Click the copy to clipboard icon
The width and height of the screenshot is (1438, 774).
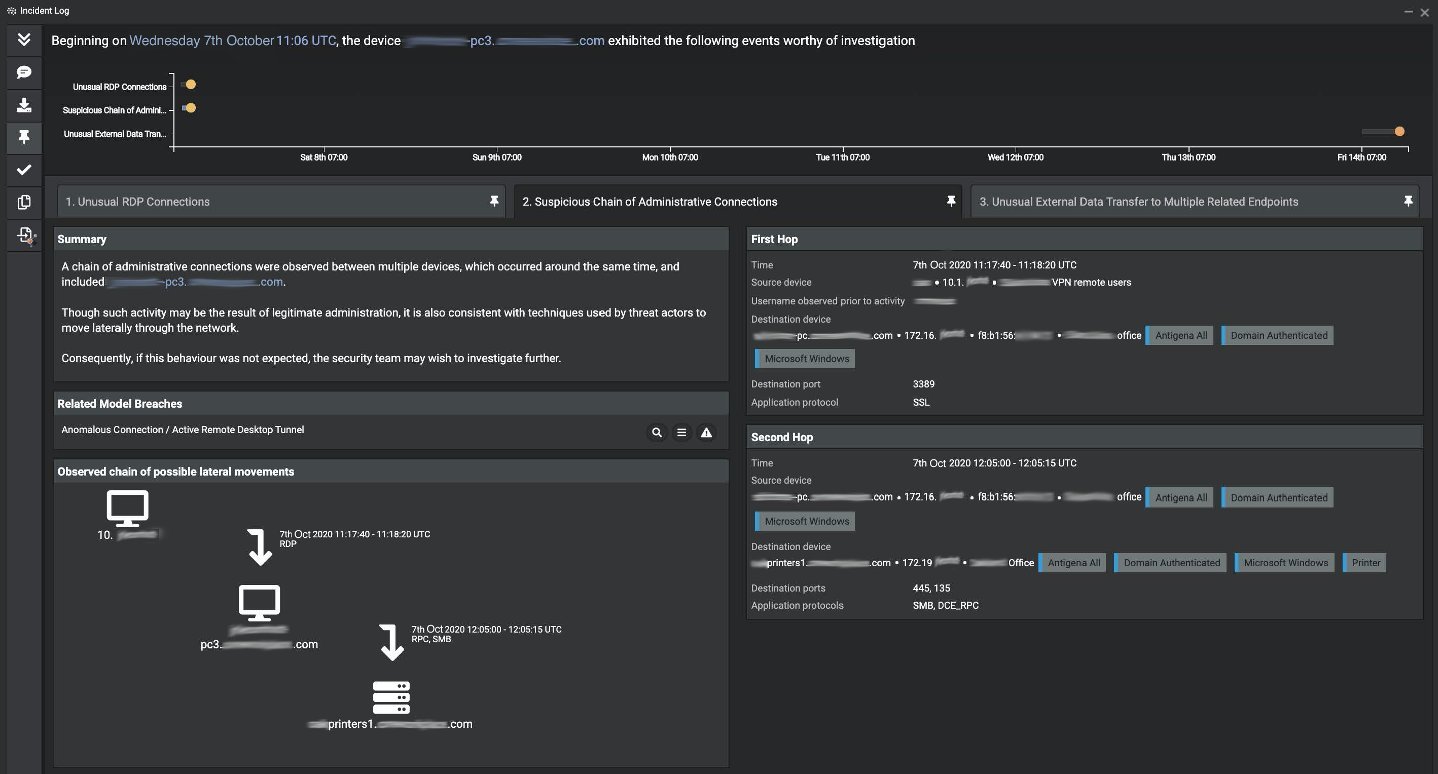24,202
